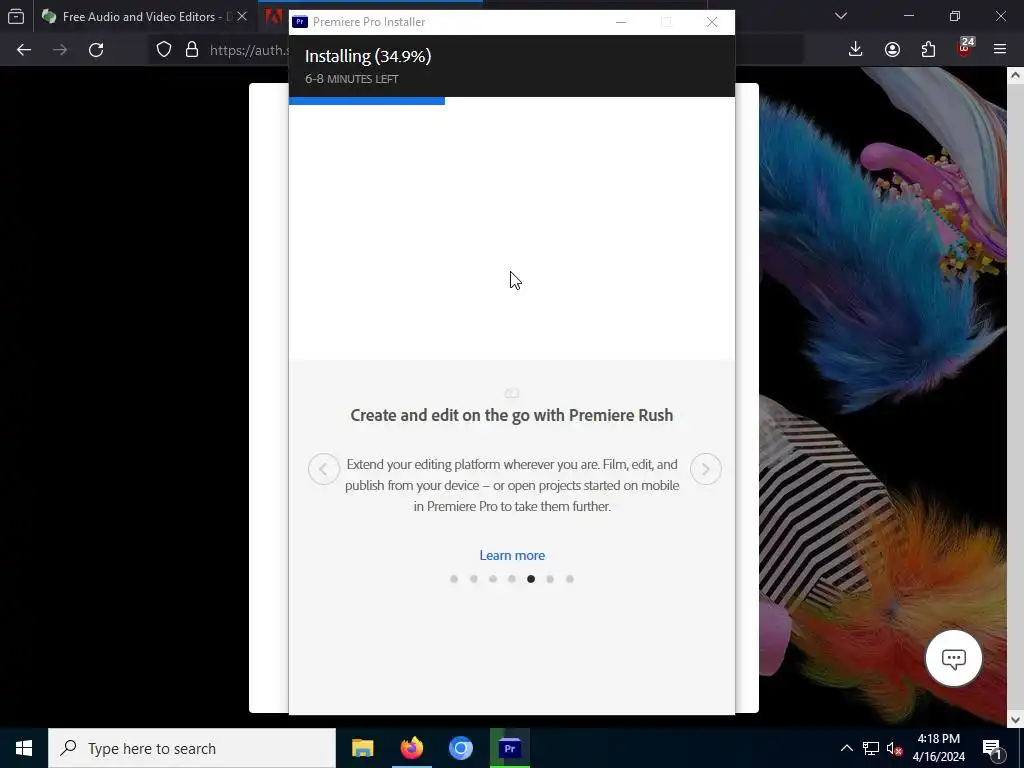Open the tracking protection shield icon
This screenshot has height=768, width=1024.
click(x=164, y=50)
